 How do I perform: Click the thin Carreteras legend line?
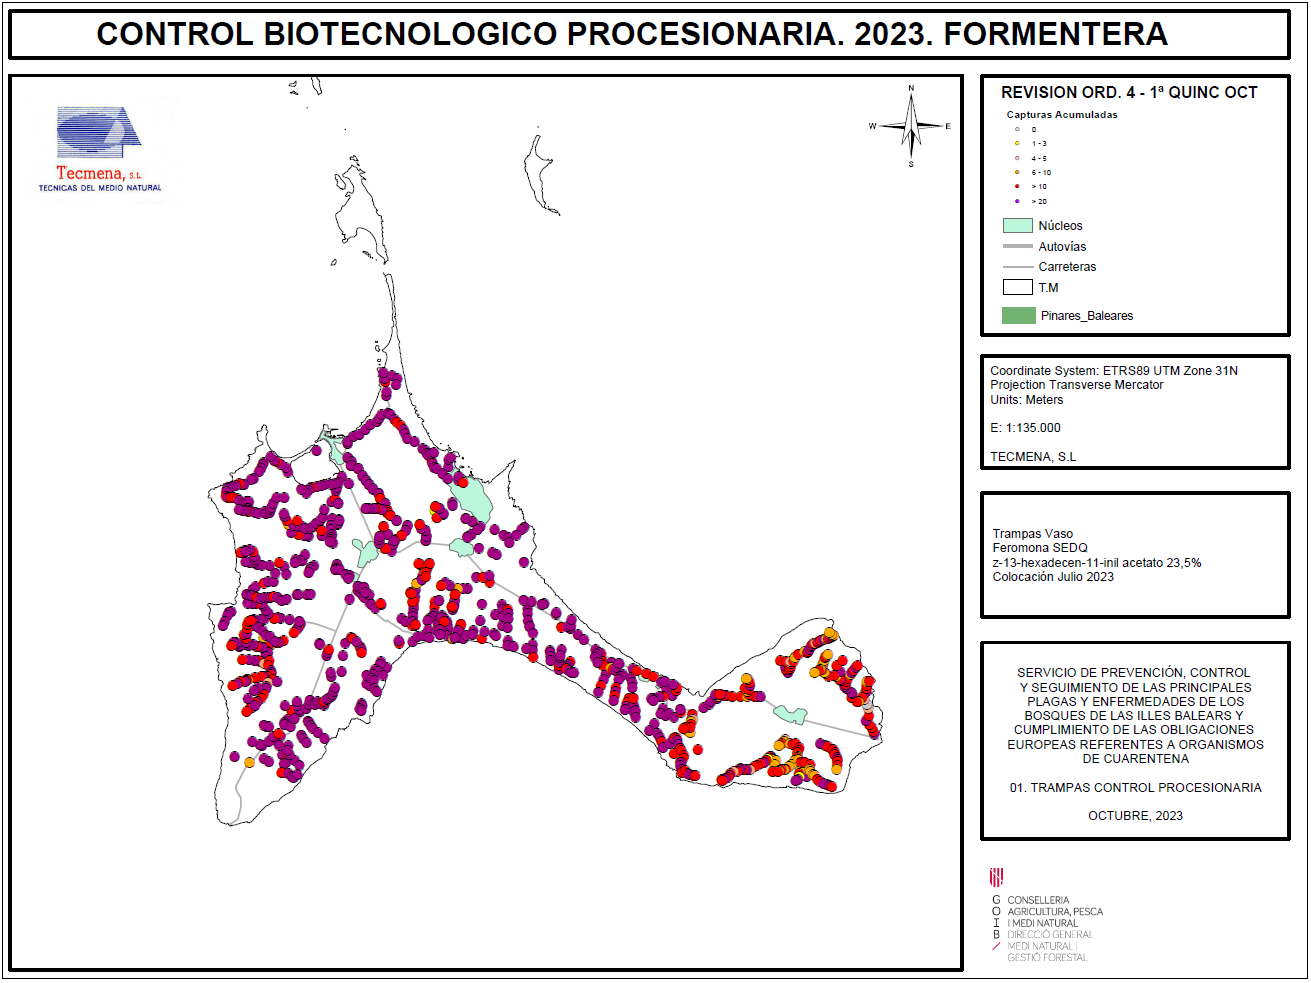coord(1017,267)
